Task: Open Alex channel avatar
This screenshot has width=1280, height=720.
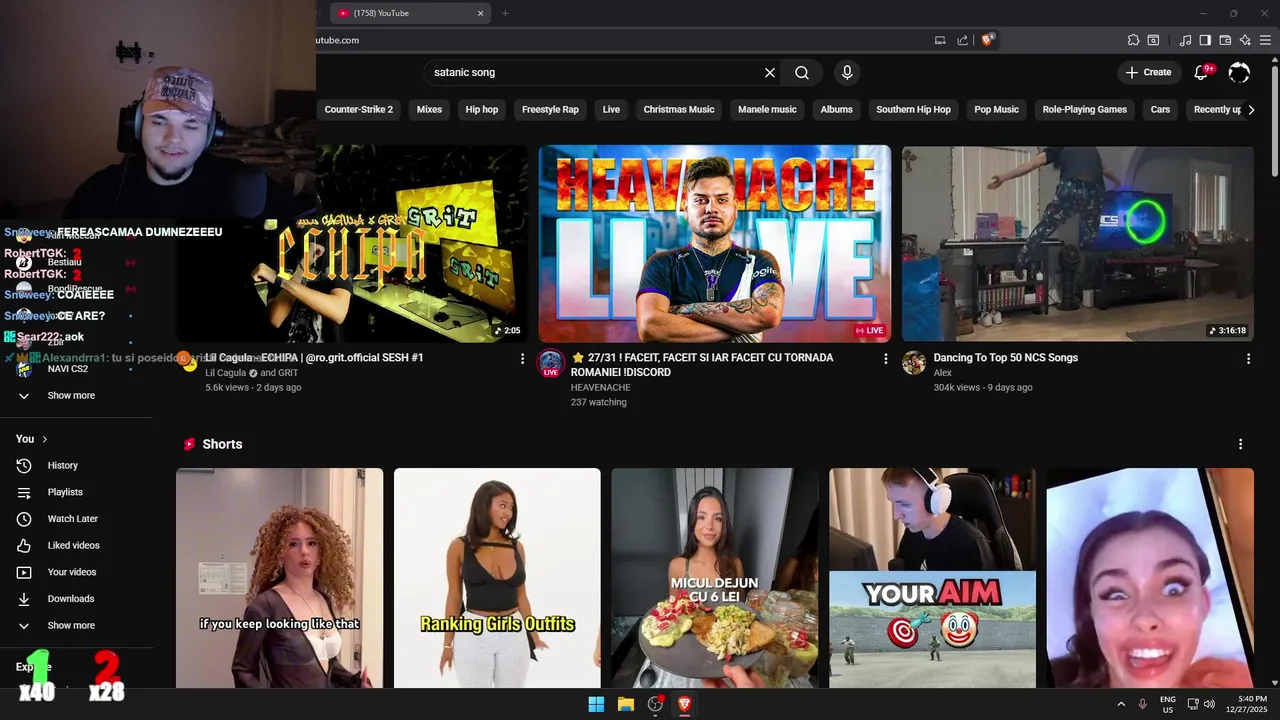Action: tap(914, 362)
